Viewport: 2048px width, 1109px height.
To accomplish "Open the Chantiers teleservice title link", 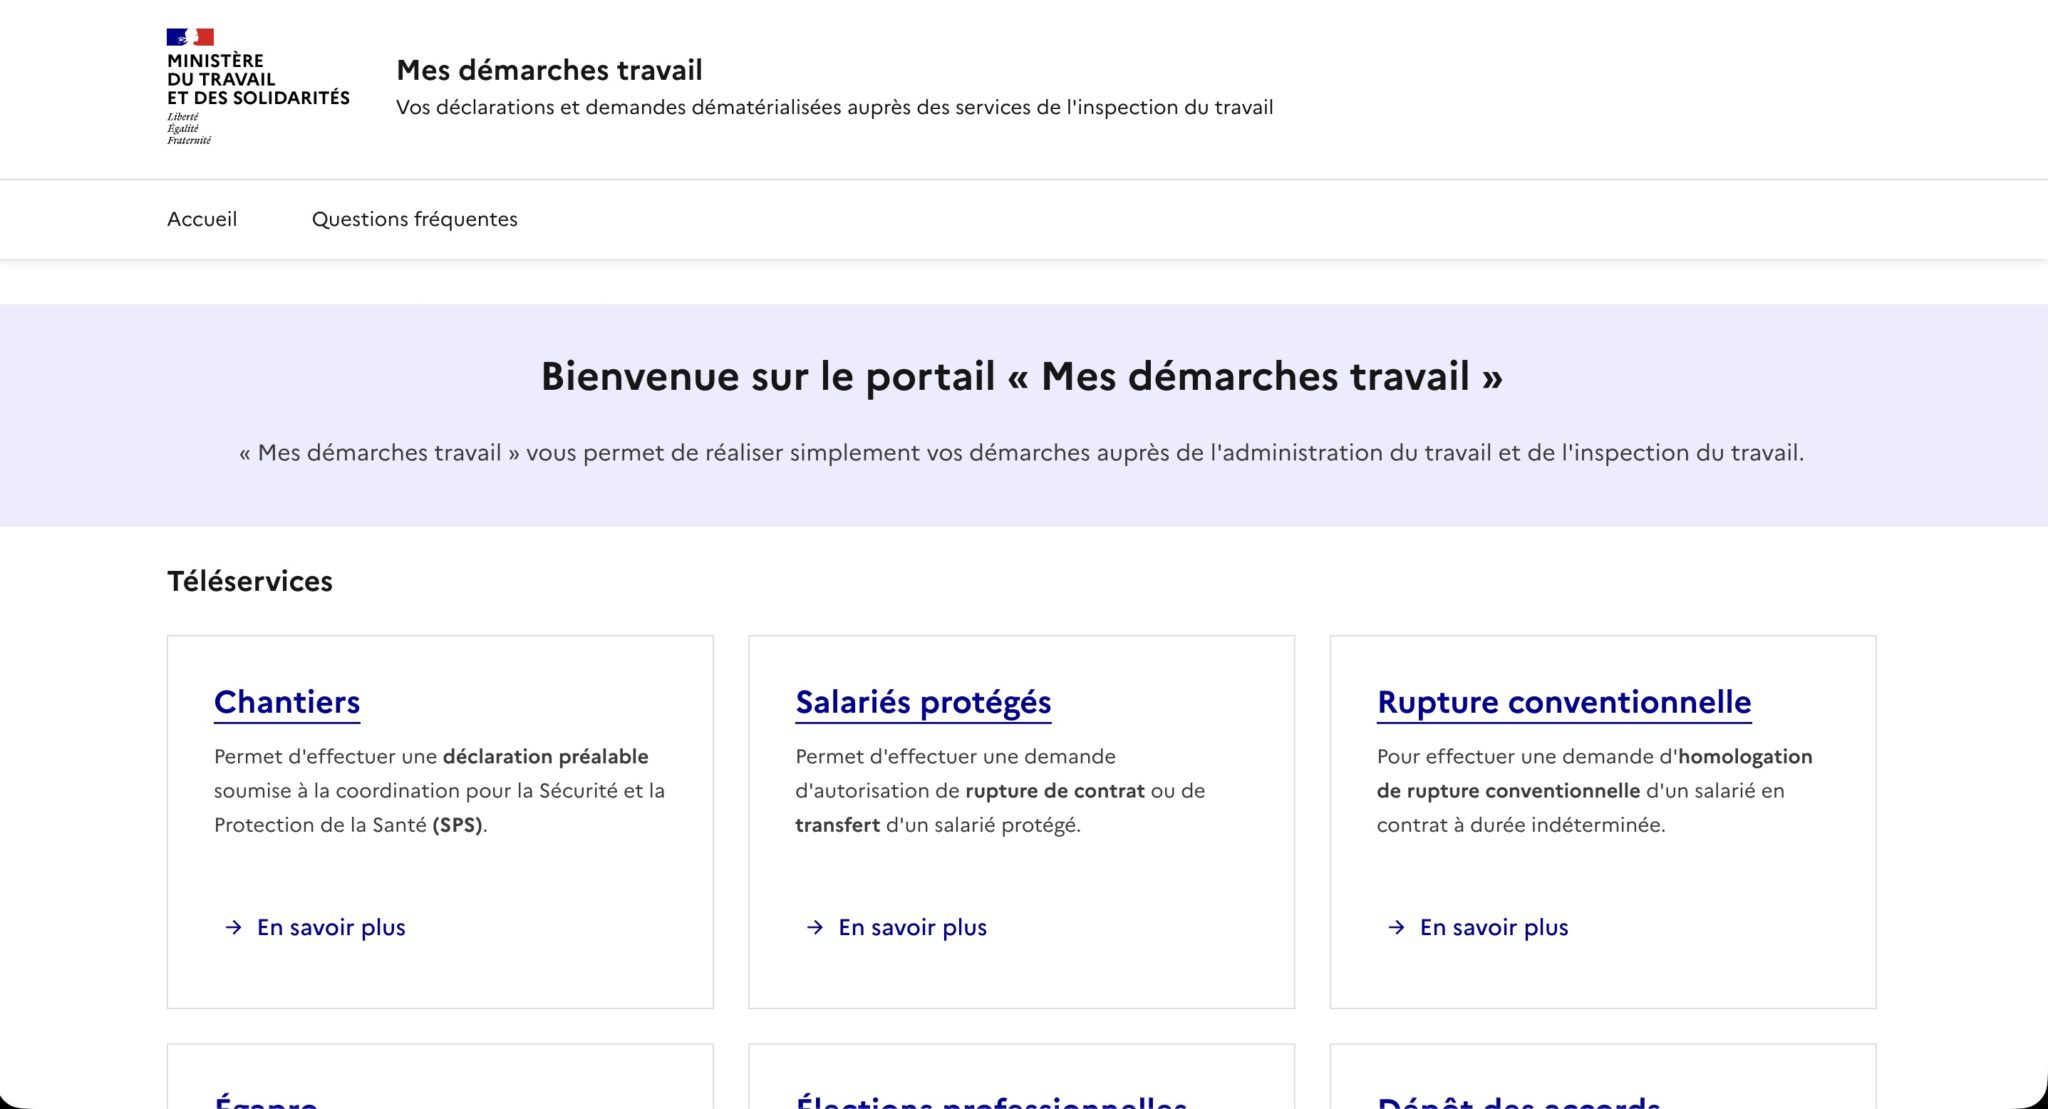I will [287, 702].
